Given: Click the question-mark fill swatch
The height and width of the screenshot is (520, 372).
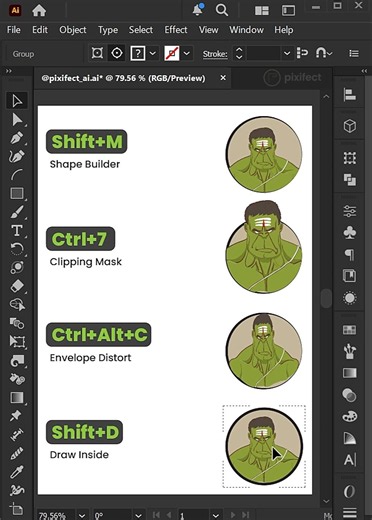Looking at the screenshot, I should [x=138, y=53].
